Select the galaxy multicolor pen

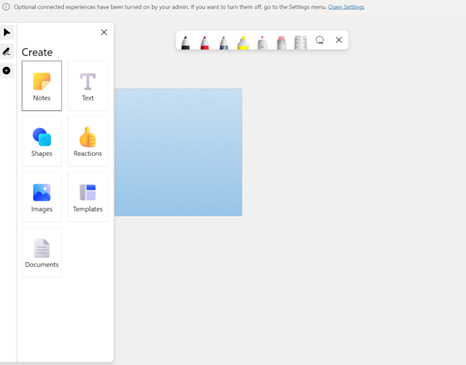224,43
